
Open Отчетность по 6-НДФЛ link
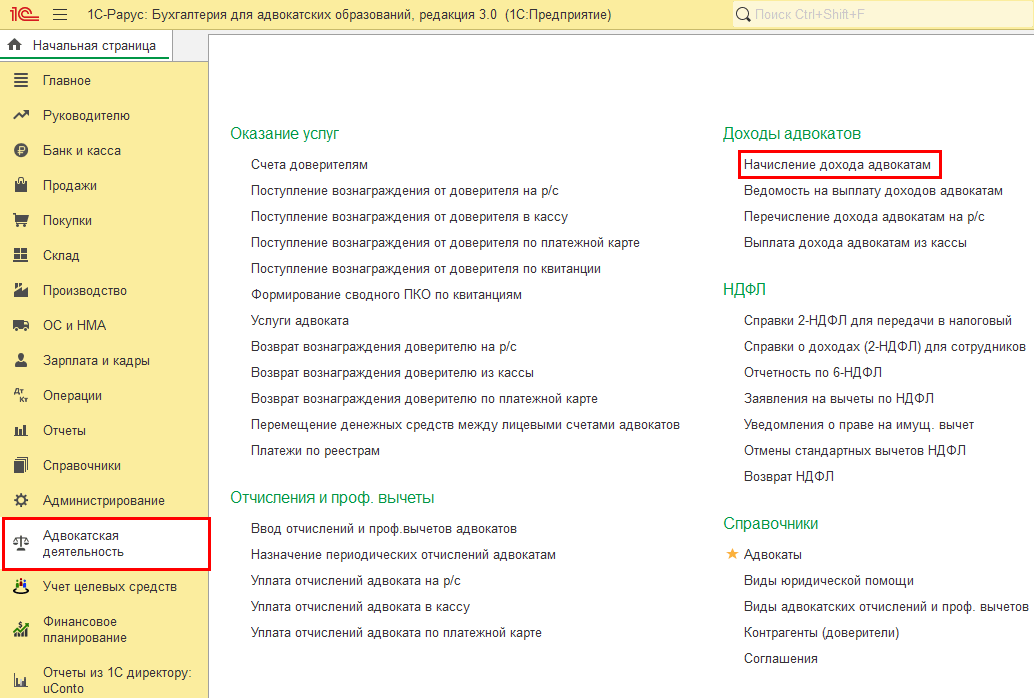tap(812, 372)
